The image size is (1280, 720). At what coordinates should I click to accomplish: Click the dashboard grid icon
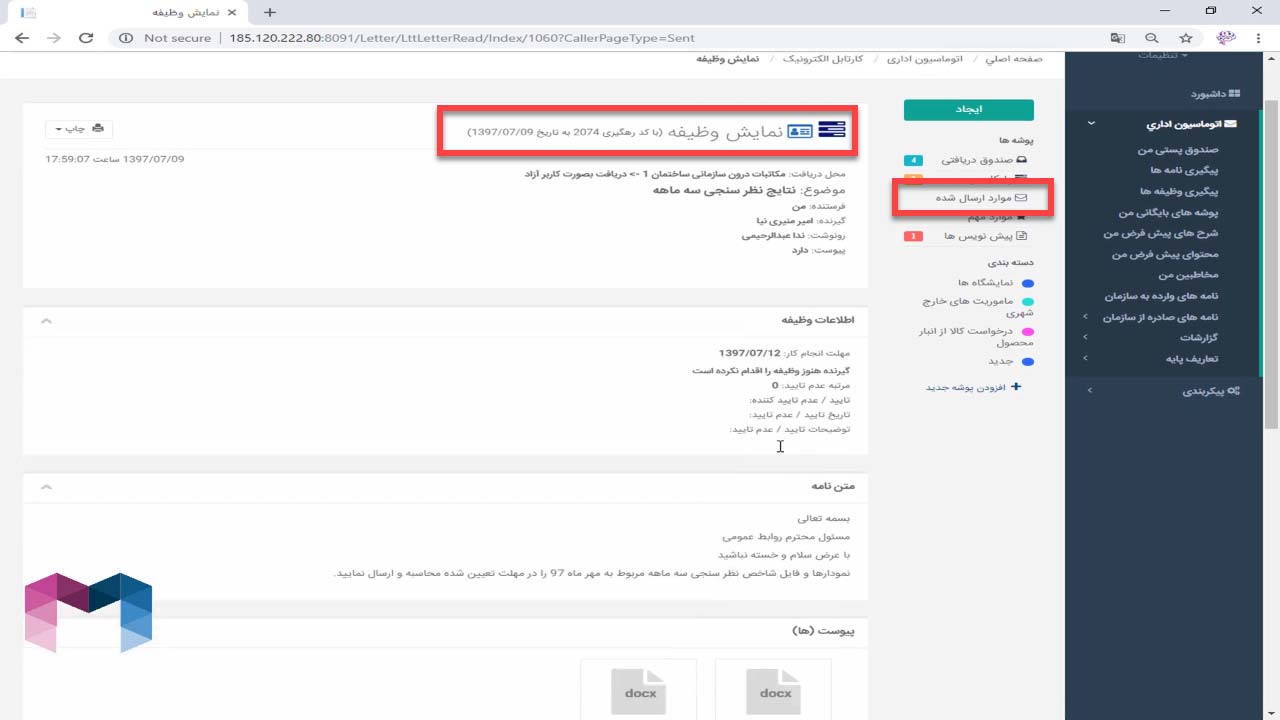(x=1235, y=94)
